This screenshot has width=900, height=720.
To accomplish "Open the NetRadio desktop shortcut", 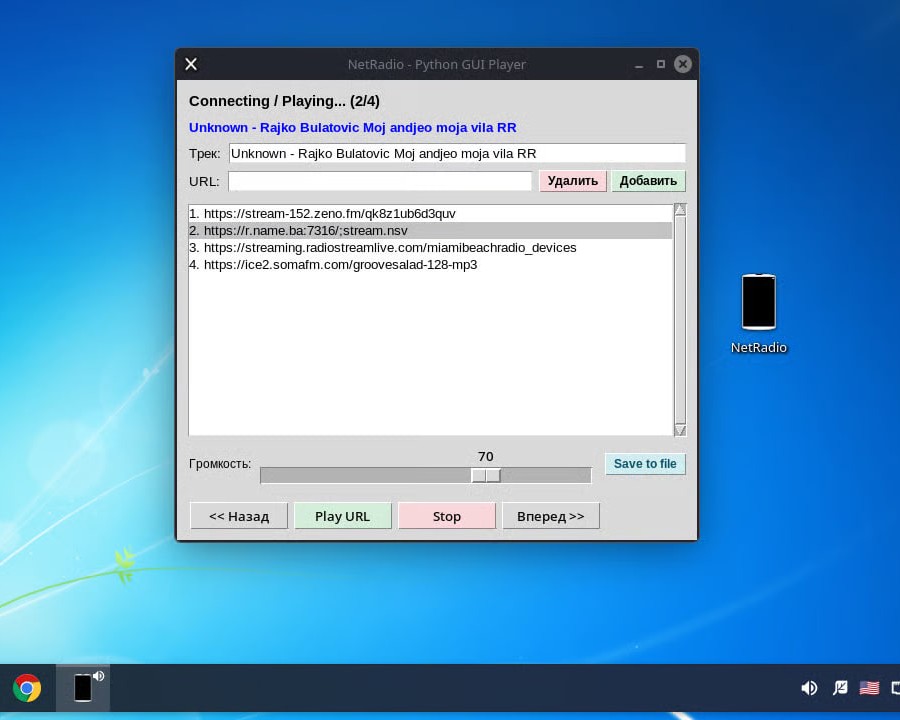I will pos(758,313).
